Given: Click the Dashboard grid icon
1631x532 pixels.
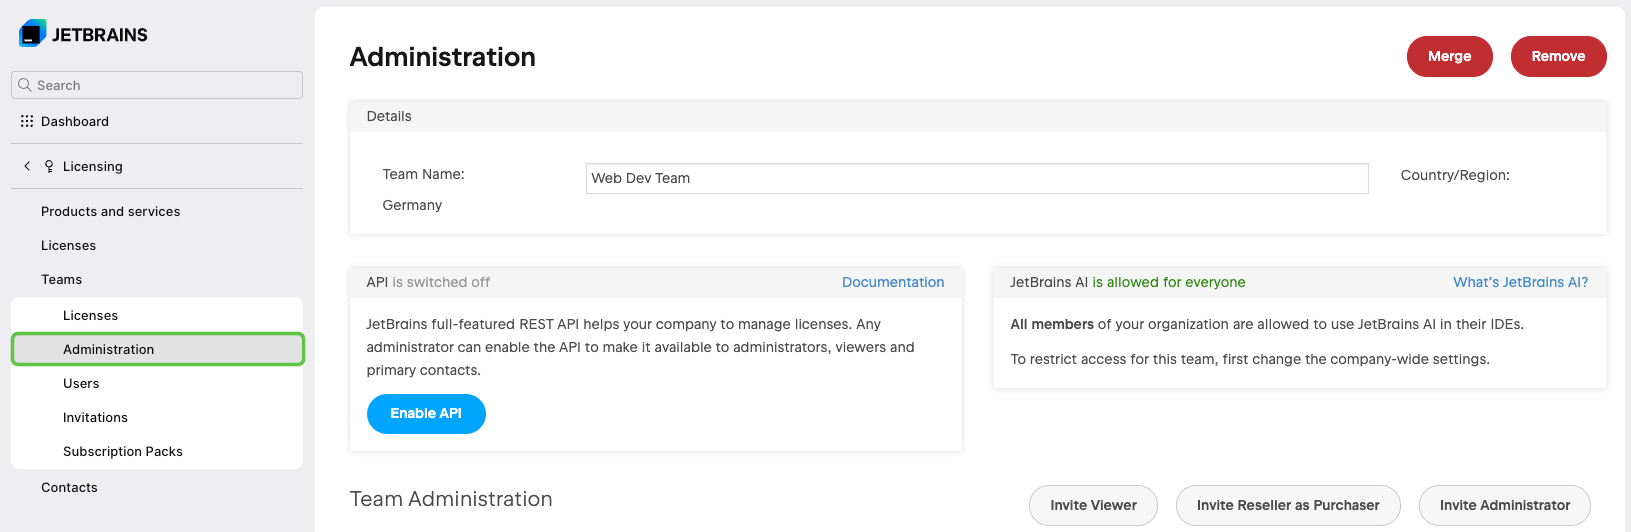Looking at the screenshot, I should point(27,121).
